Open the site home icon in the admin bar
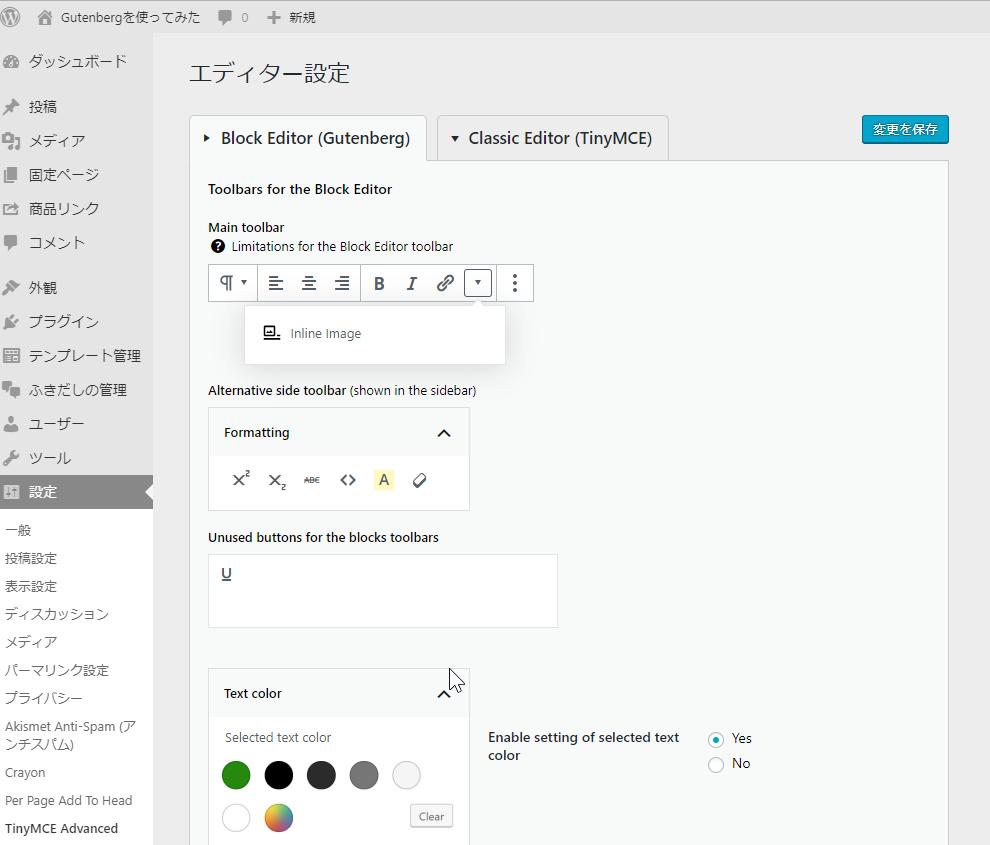Screen dimensions: 990x845 45,18
